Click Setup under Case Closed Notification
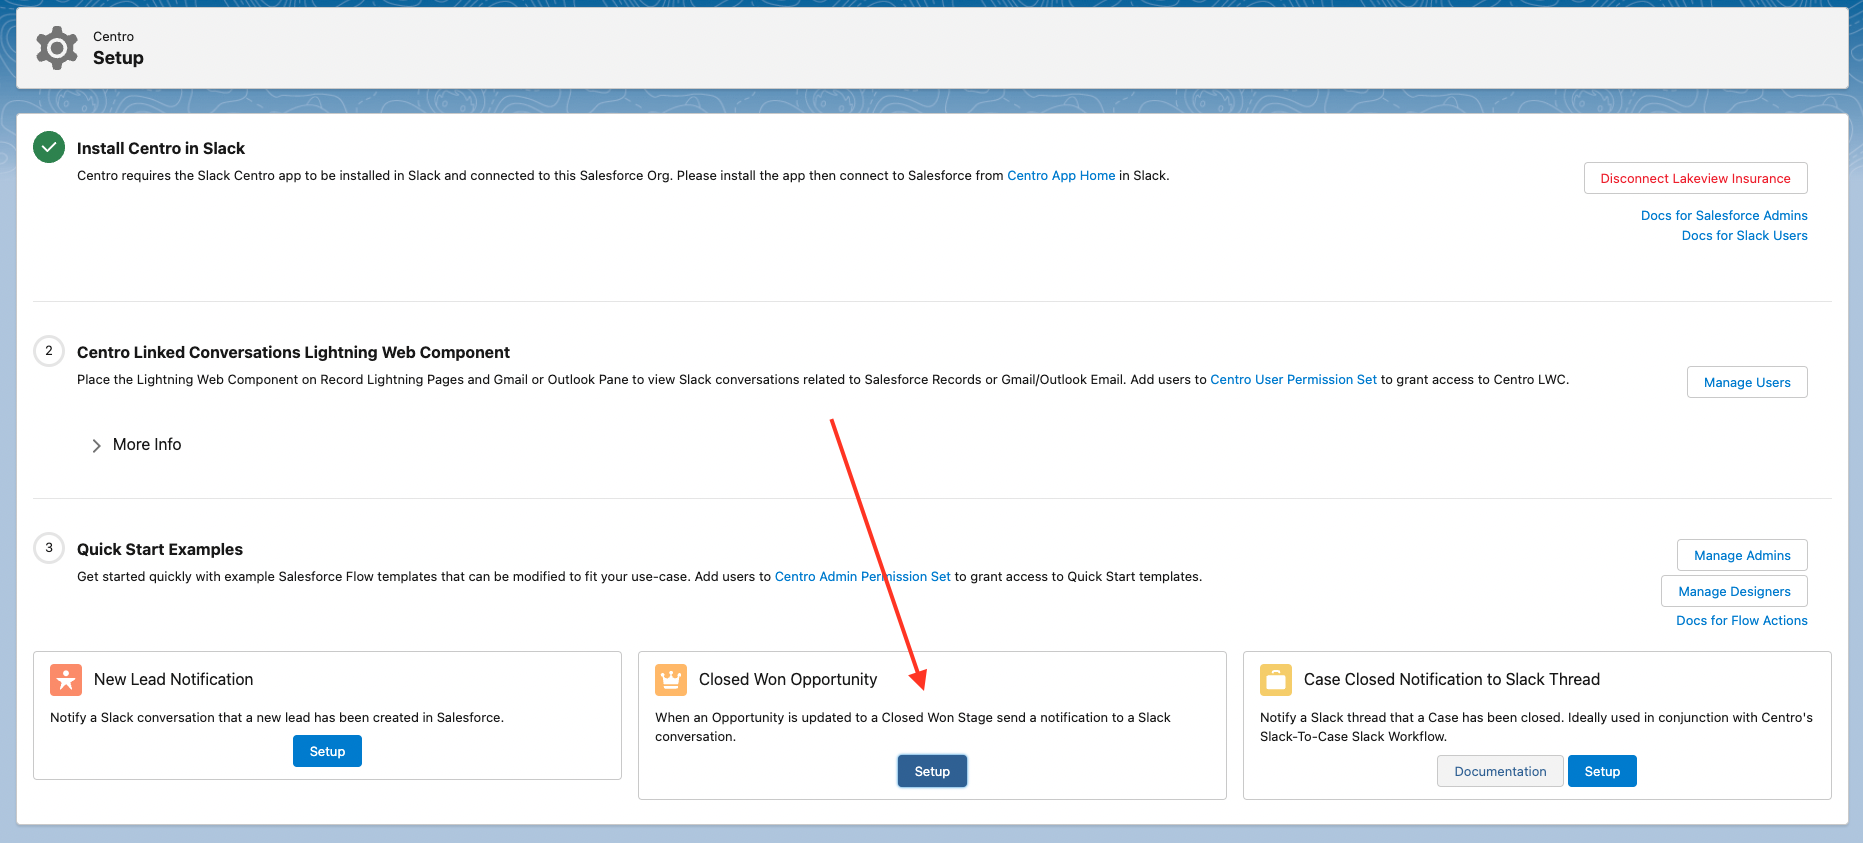Screen dimensions: 1863x843 click(1602, 771)
